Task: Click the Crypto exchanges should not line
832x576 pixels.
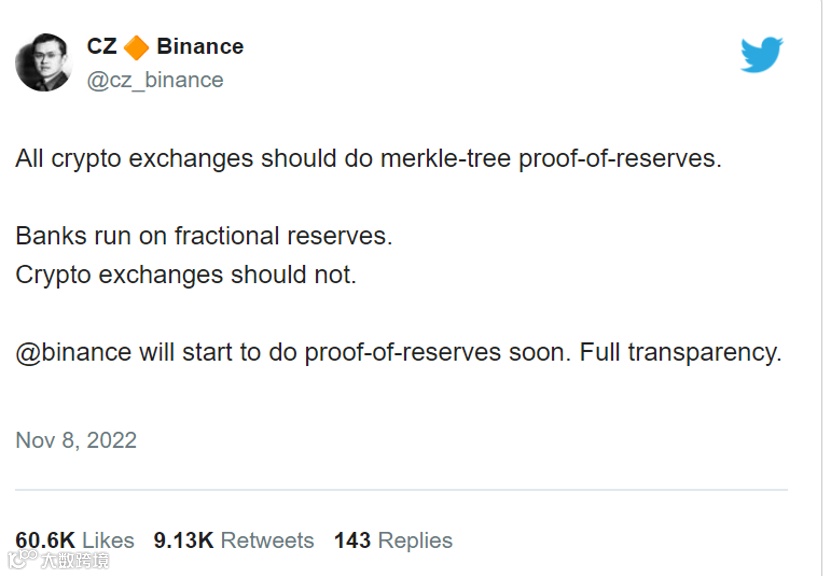Action: pos(186,274)
